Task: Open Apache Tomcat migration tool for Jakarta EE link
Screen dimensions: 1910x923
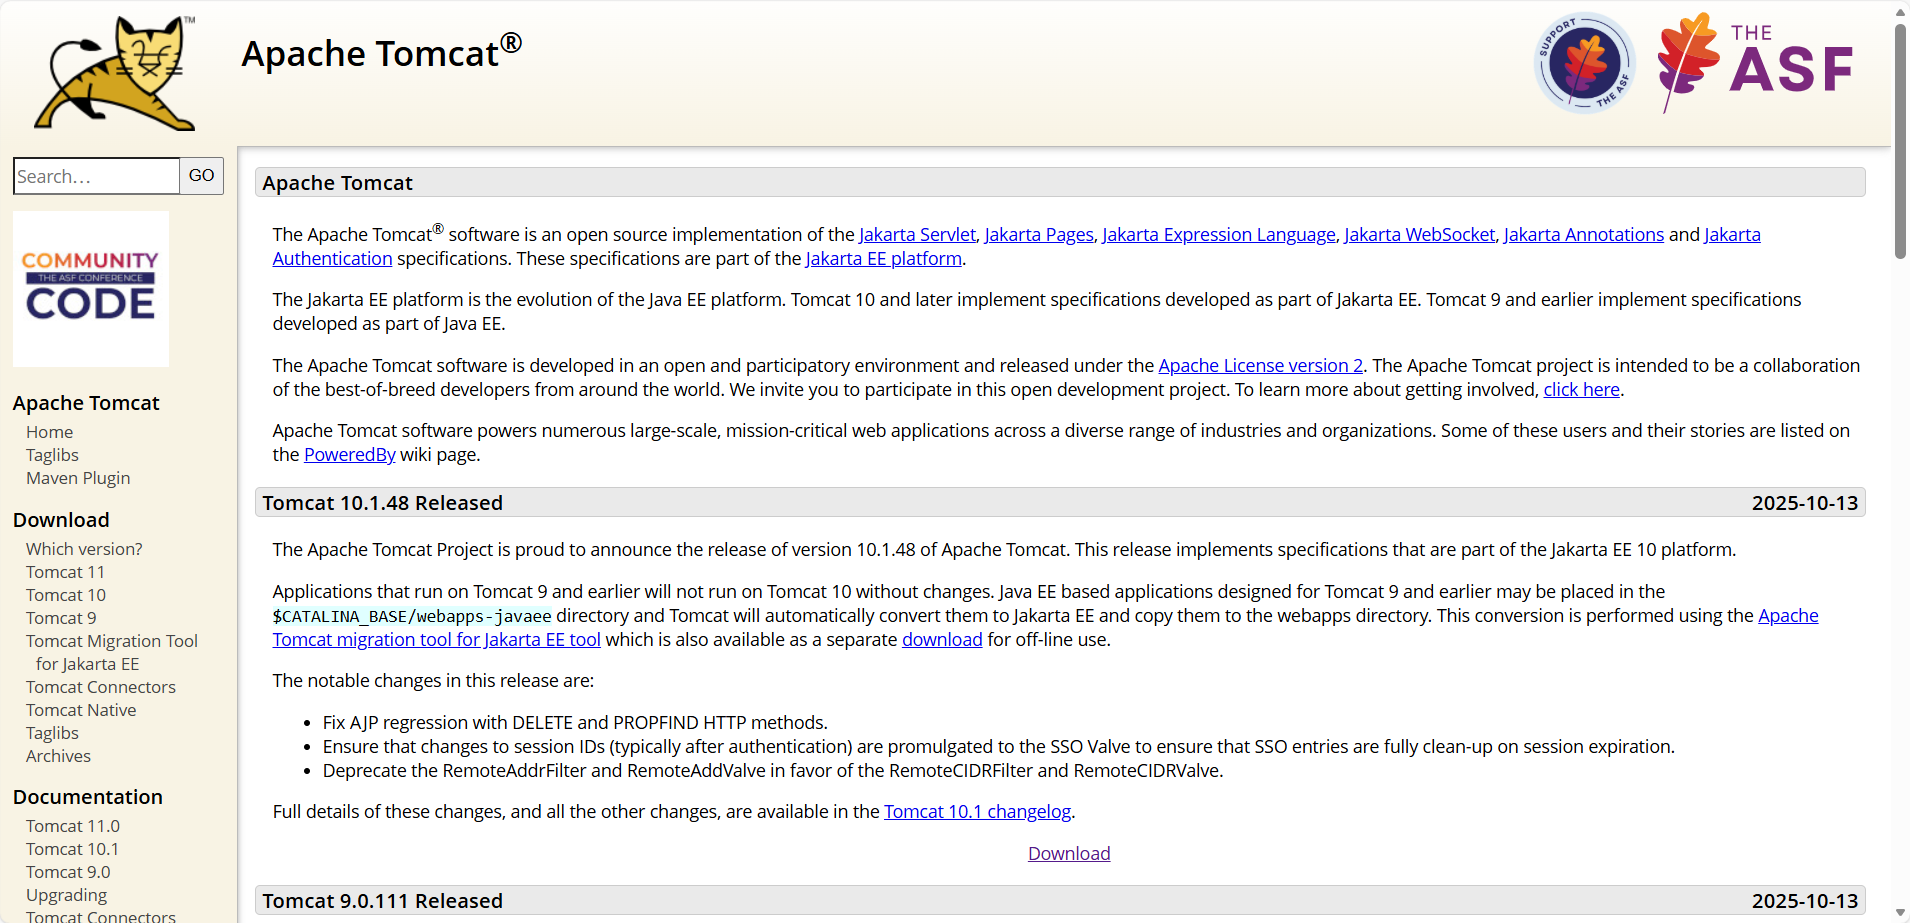Action: coord(437,640)
